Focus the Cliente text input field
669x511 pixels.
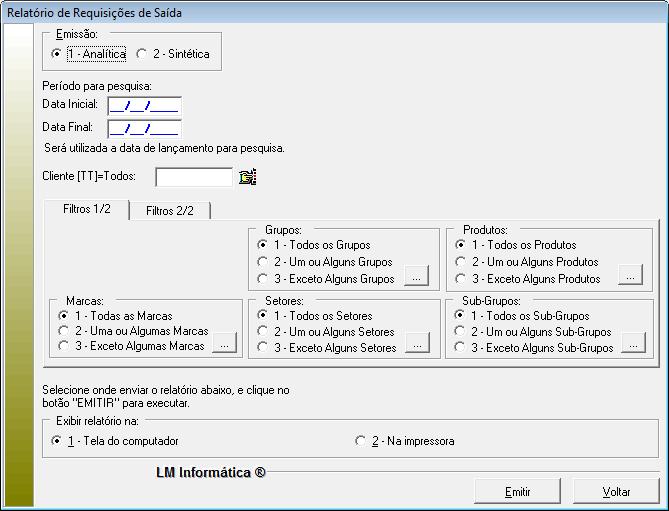coord(194,177)
